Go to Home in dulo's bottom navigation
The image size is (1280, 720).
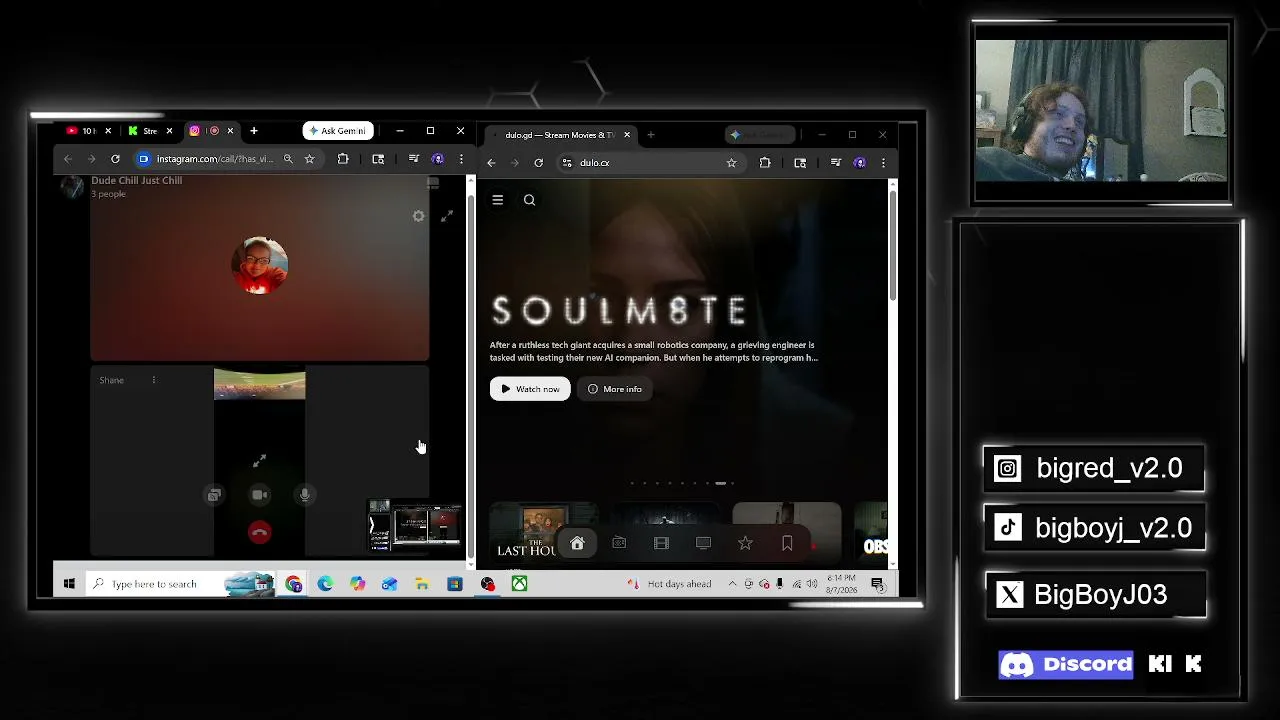pyautogui.click(x=577, y=543)
